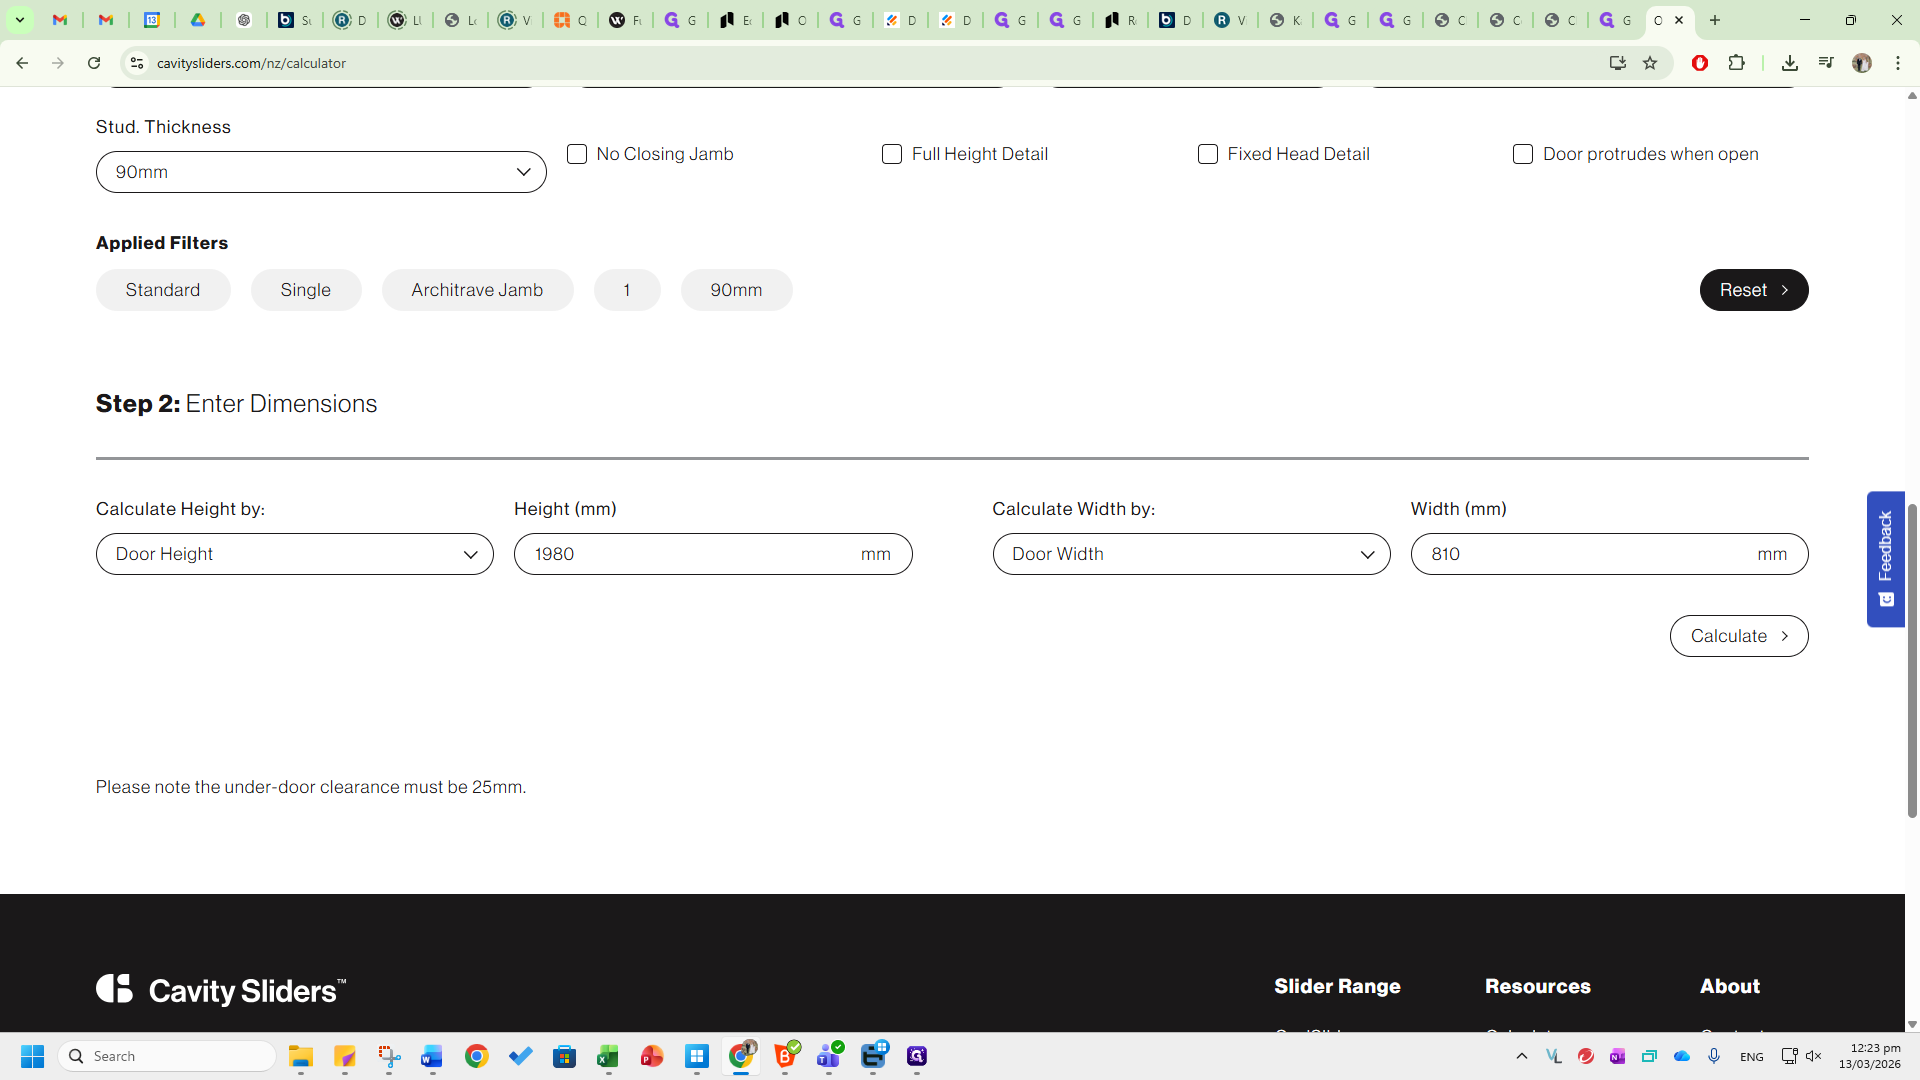Open a new browser tab
1920x1080 pixels.
click(1715, 20)
